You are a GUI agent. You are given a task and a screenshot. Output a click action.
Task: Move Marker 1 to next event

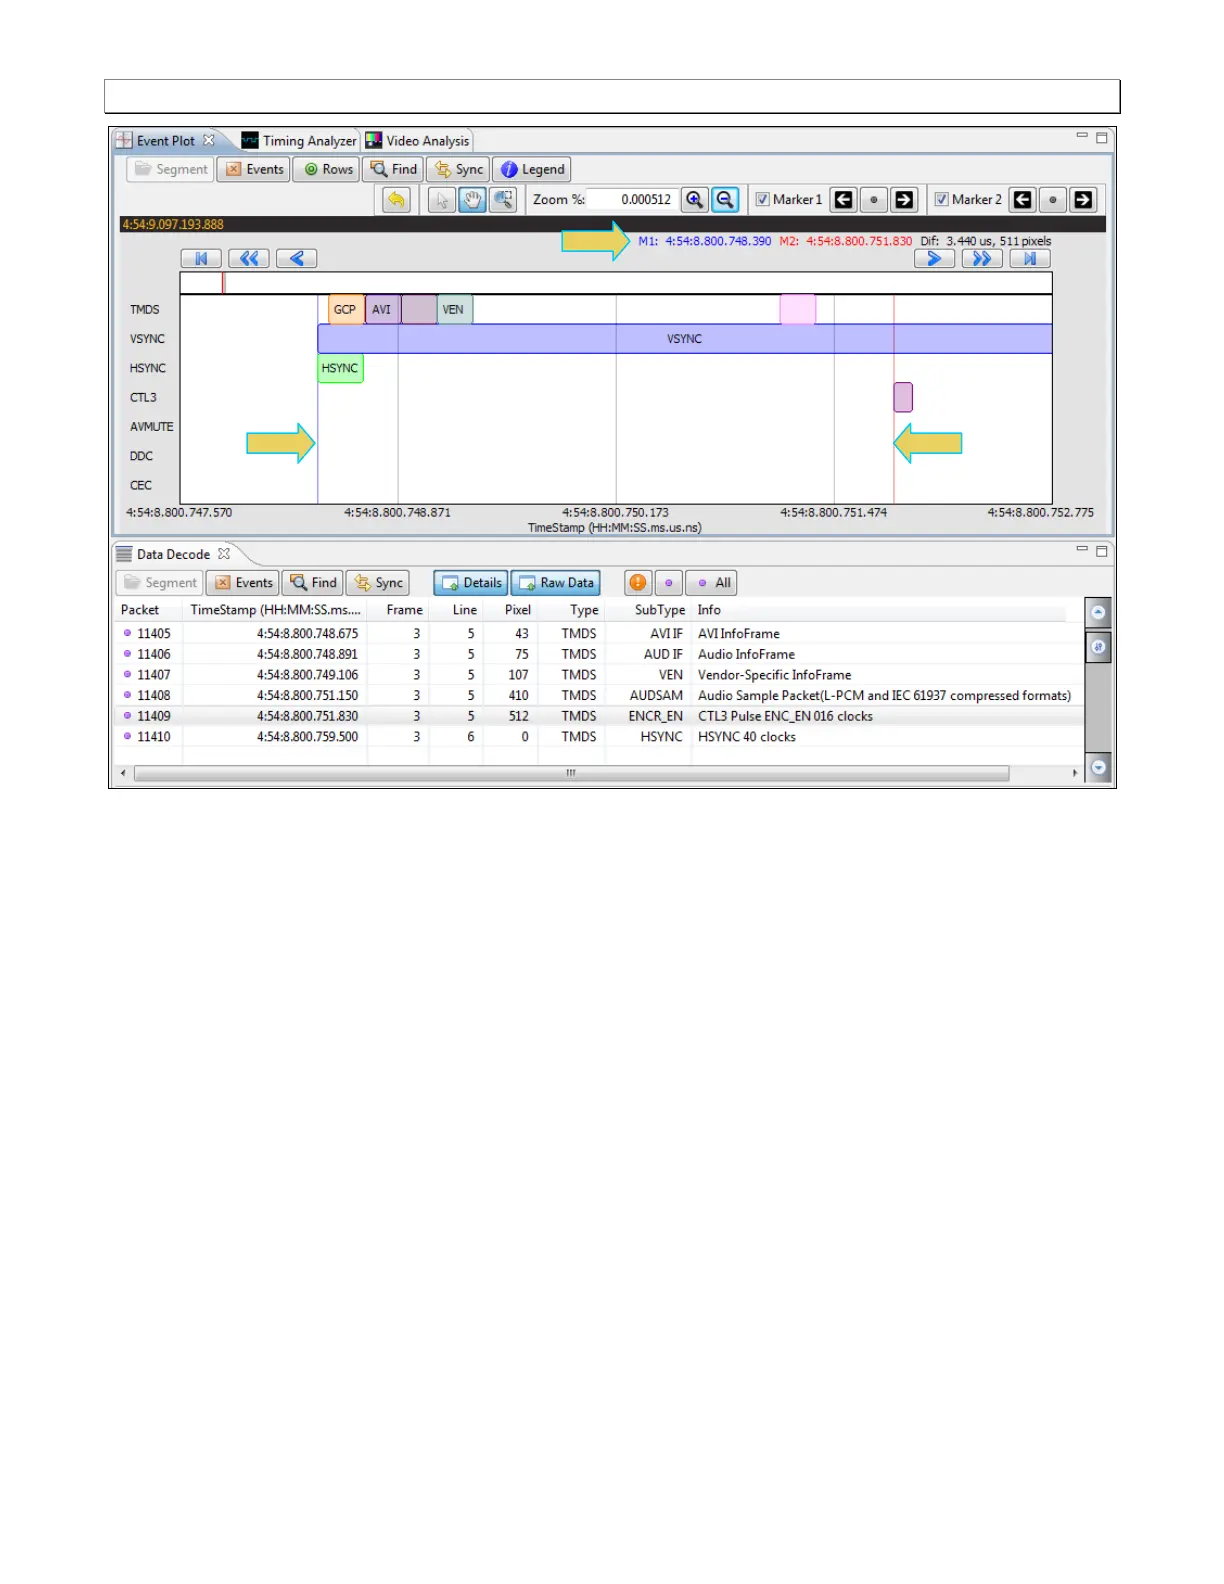[904, 200]
